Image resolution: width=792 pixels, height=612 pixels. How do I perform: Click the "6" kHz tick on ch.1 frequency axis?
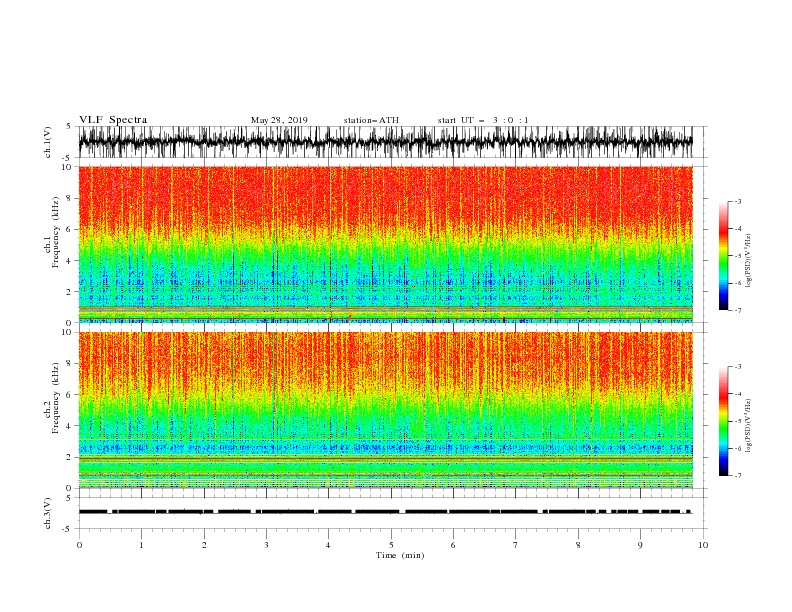coord(69,229)
